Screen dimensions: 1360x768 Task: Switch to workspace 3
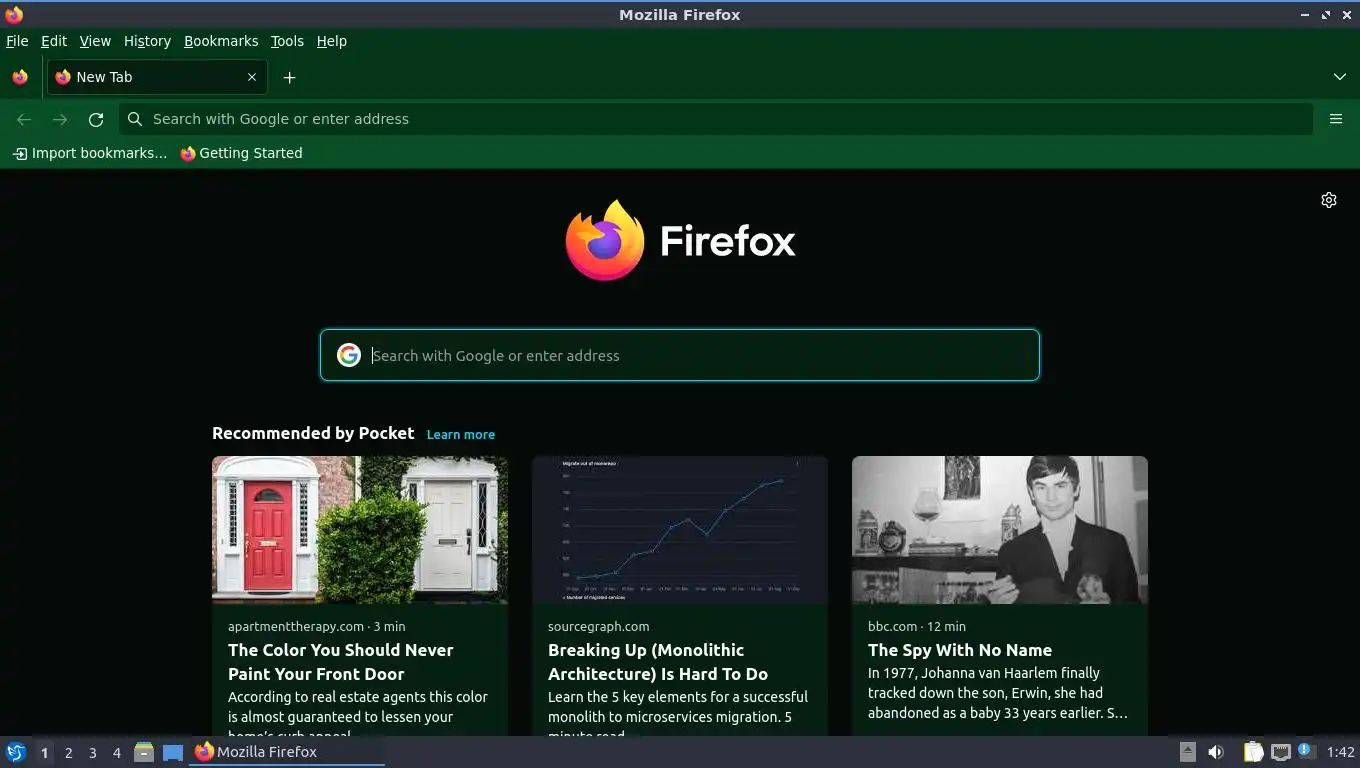[x=93, y=753]
